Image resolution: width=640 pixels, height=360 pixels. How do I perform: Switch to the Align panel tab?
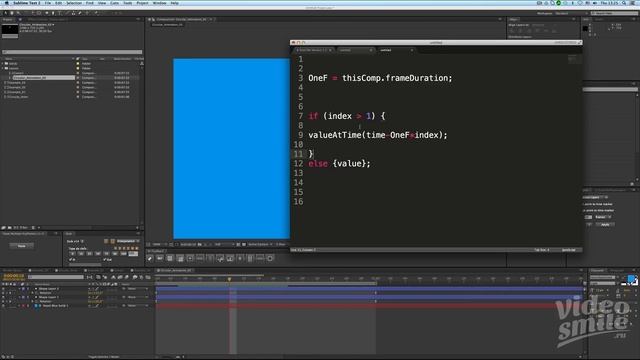coord(513,20)
